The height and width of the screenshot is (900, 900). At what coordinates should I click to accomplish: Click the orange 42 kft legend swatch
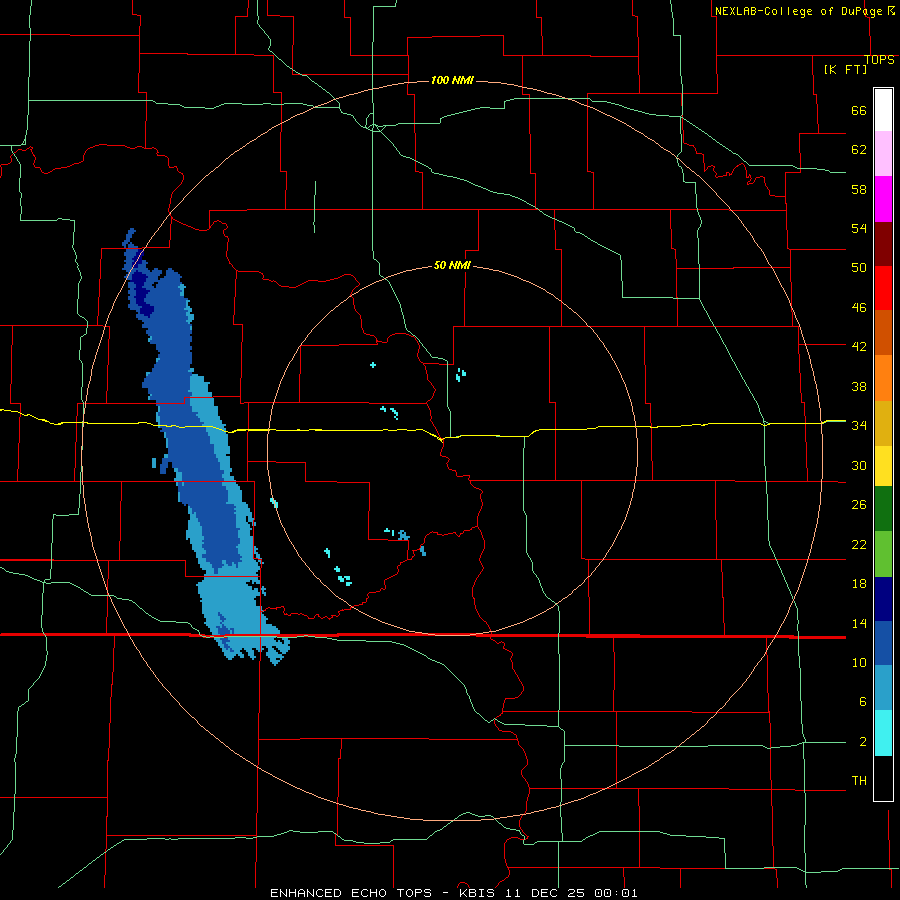[883, 378]
